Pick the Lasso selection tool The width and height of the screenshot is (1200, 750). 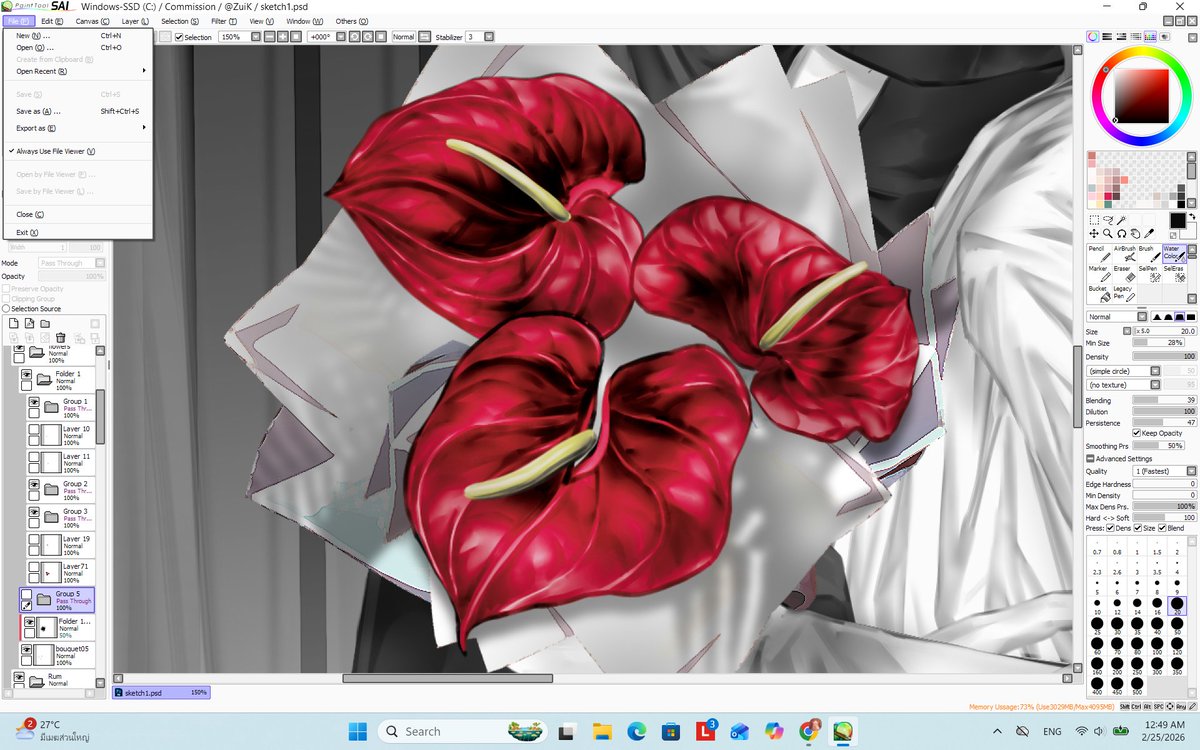pyautogui.click(x=1108, y=220)
